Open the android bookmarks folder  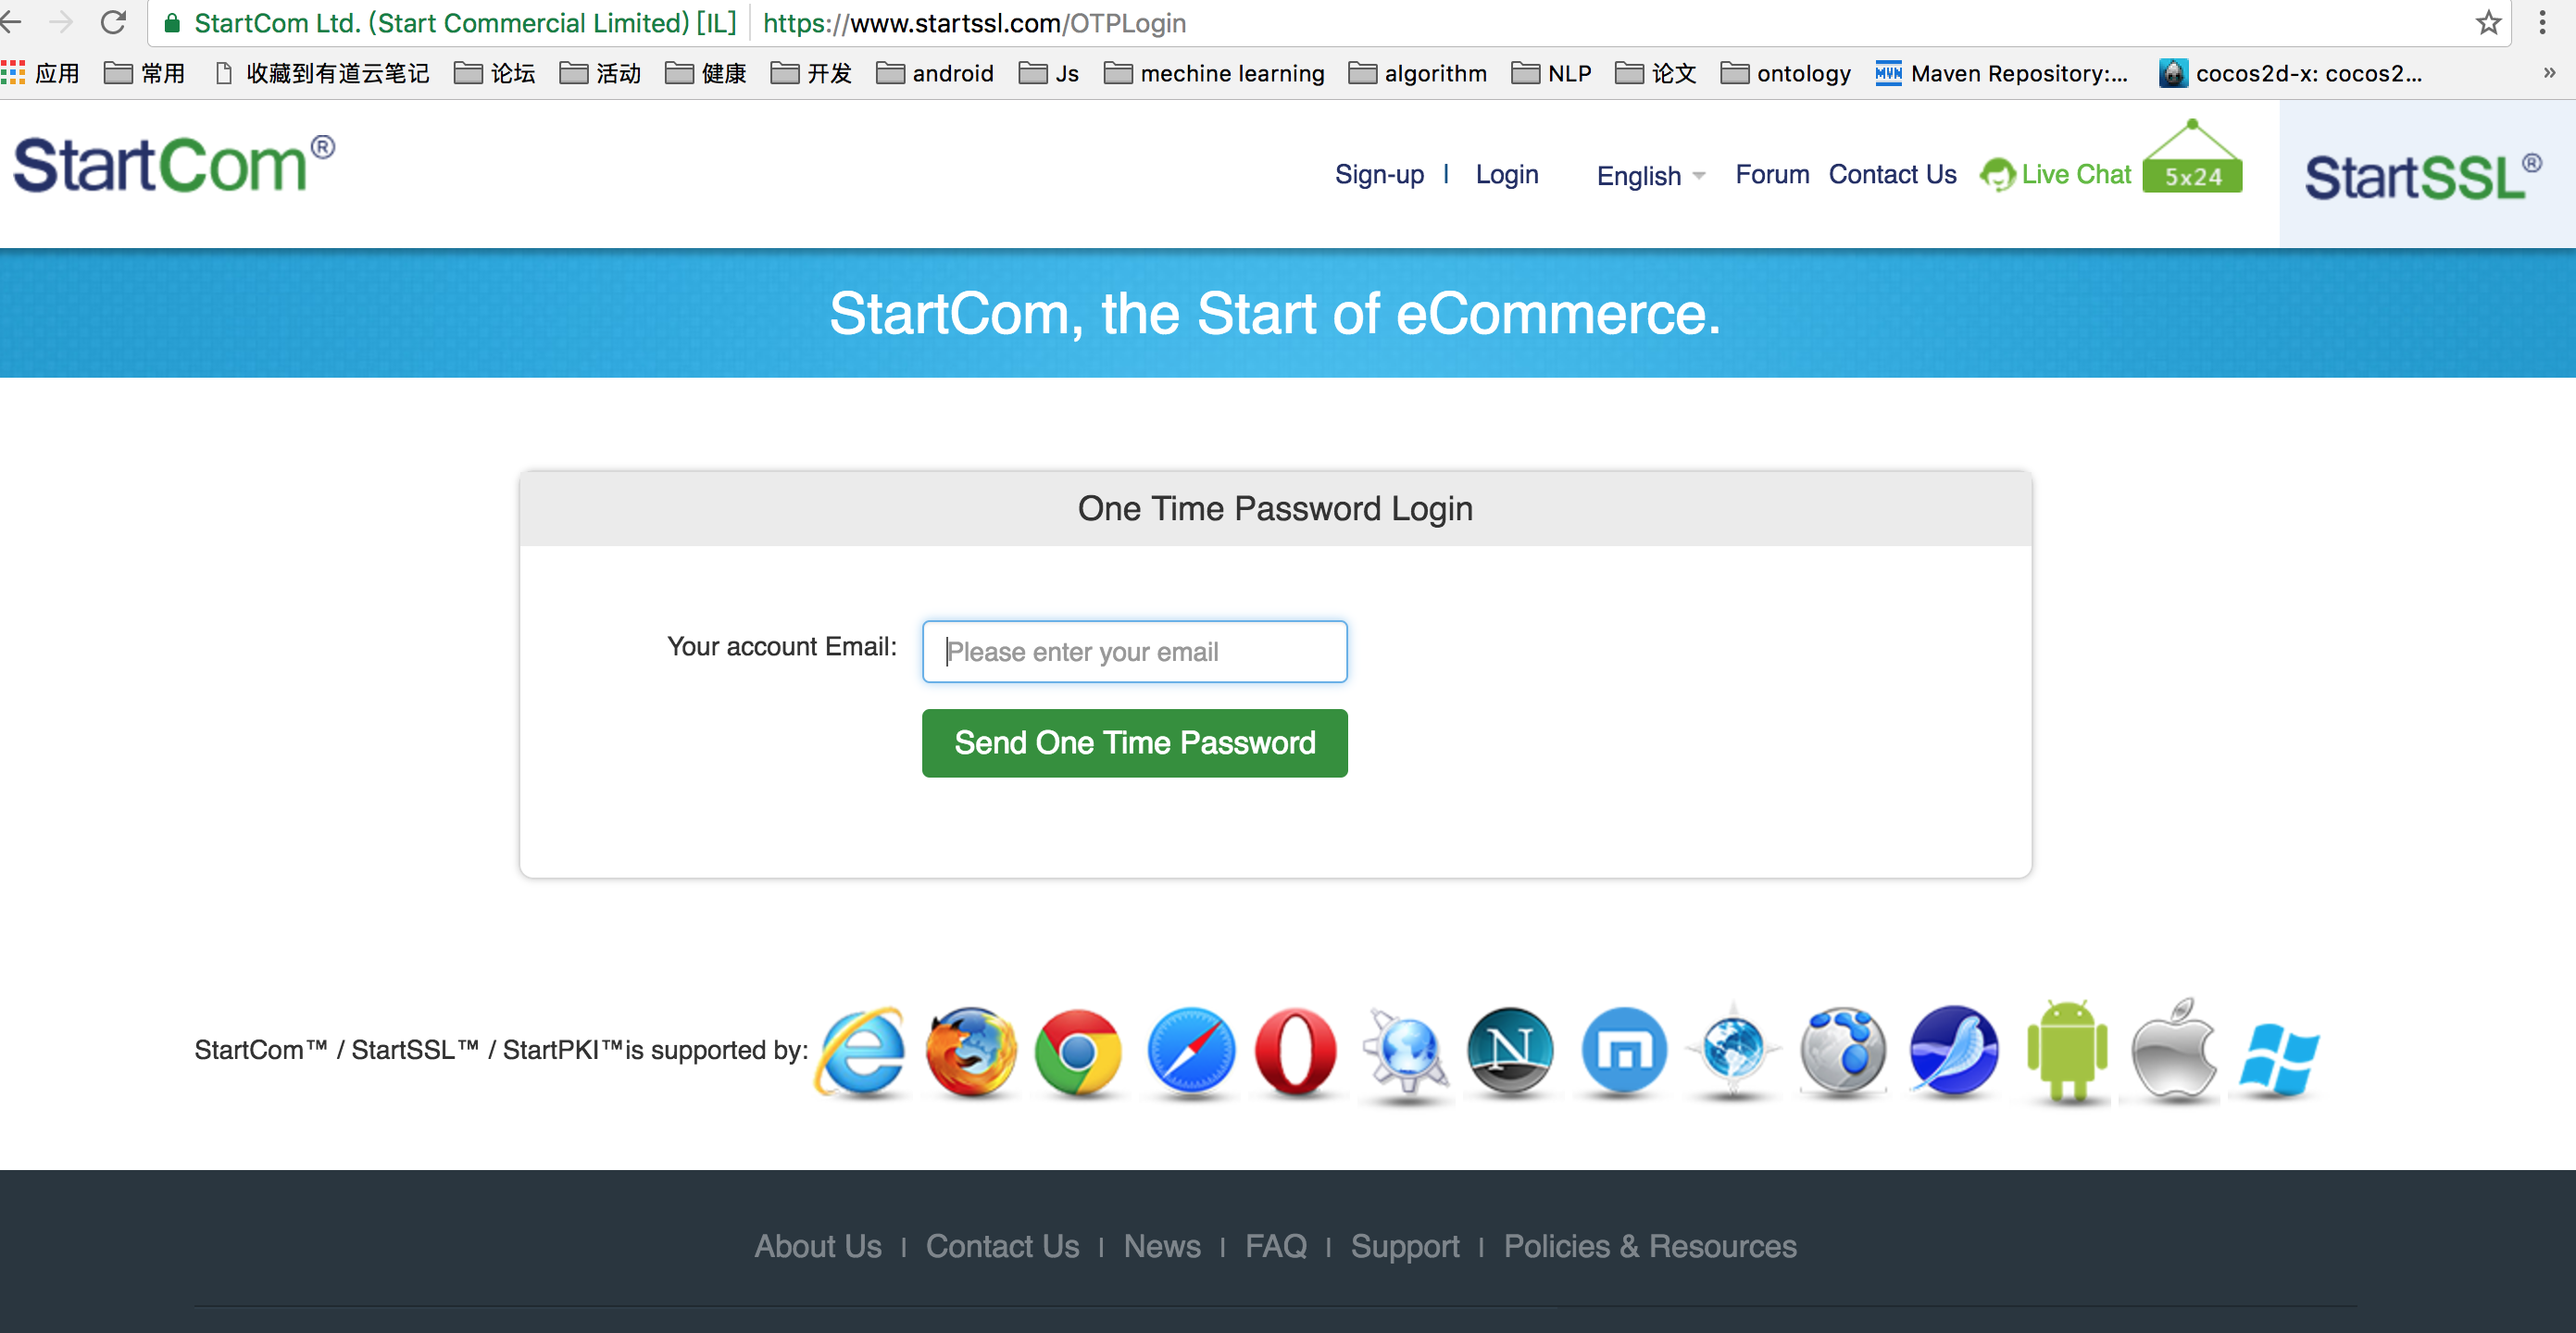pos(935,73)
